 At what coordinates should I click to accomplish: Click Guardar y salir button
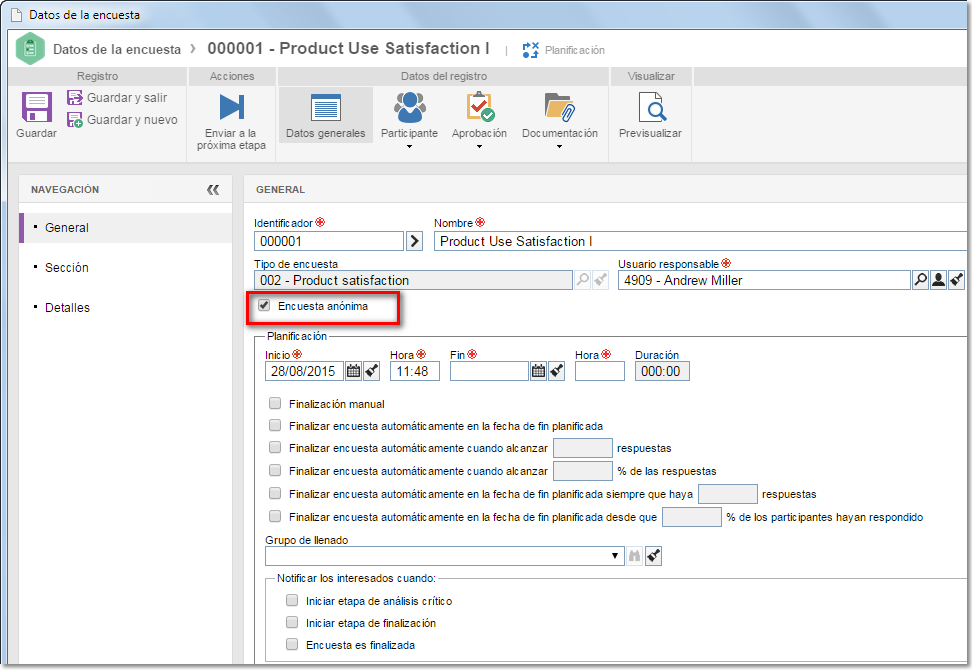tap(117, 98)
